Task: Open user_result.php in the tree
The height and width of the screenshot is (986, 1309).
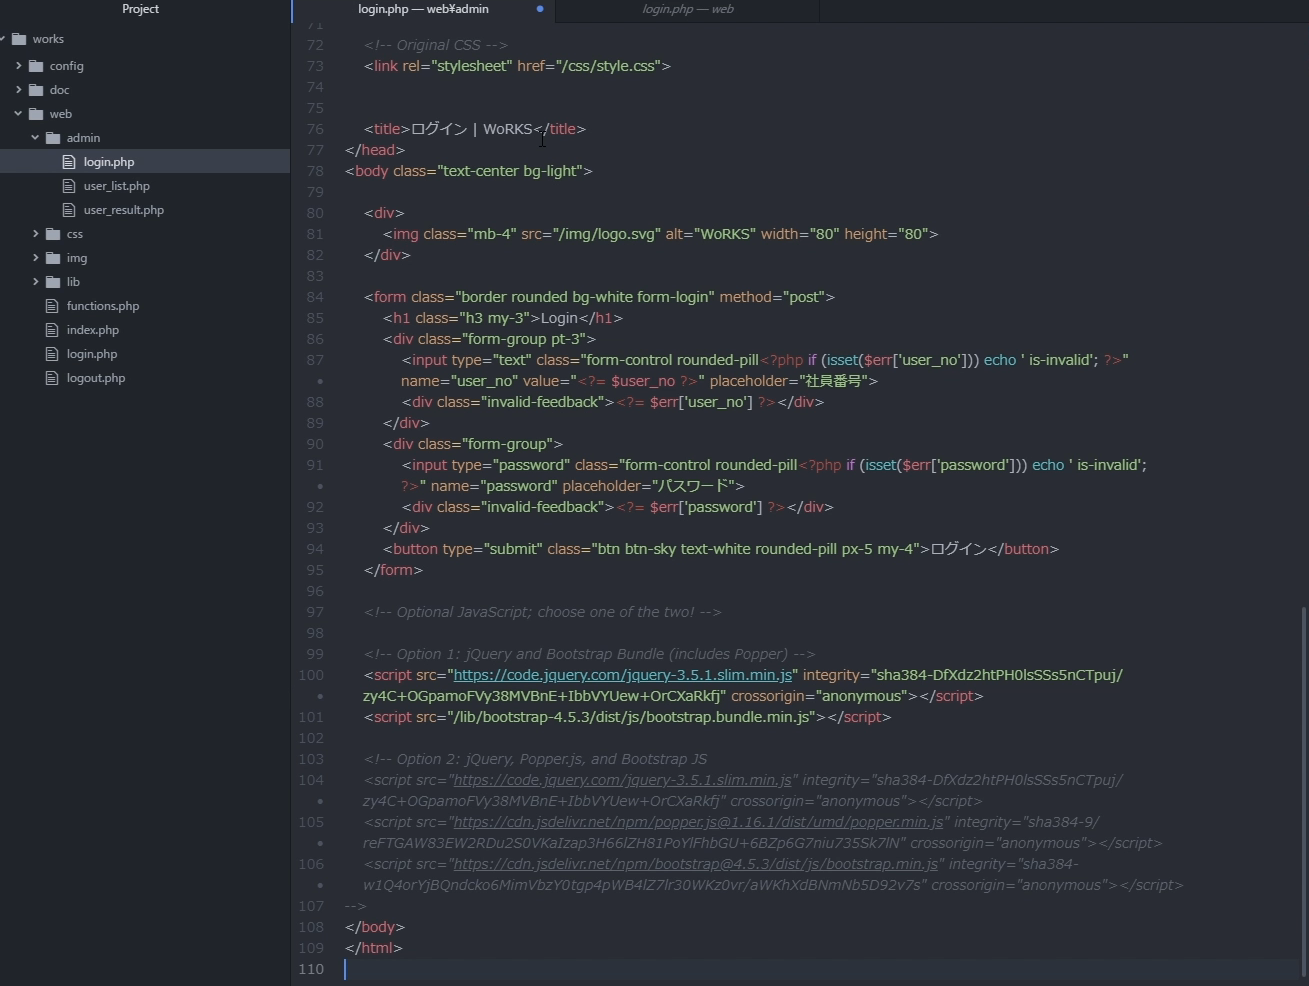Action: pos(124,210)
